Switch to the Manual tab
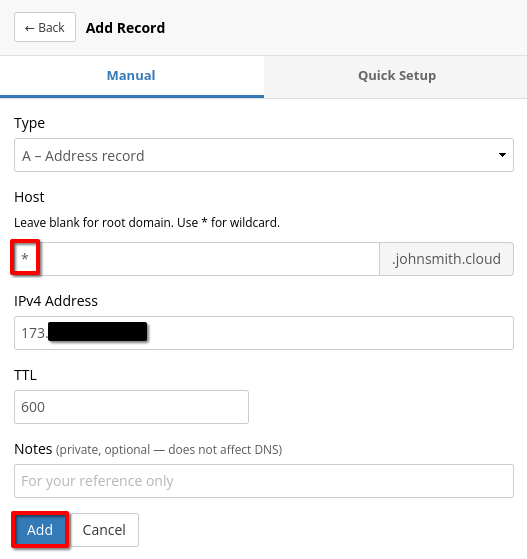This screenshot has height=559, width=527. [132, 76]
